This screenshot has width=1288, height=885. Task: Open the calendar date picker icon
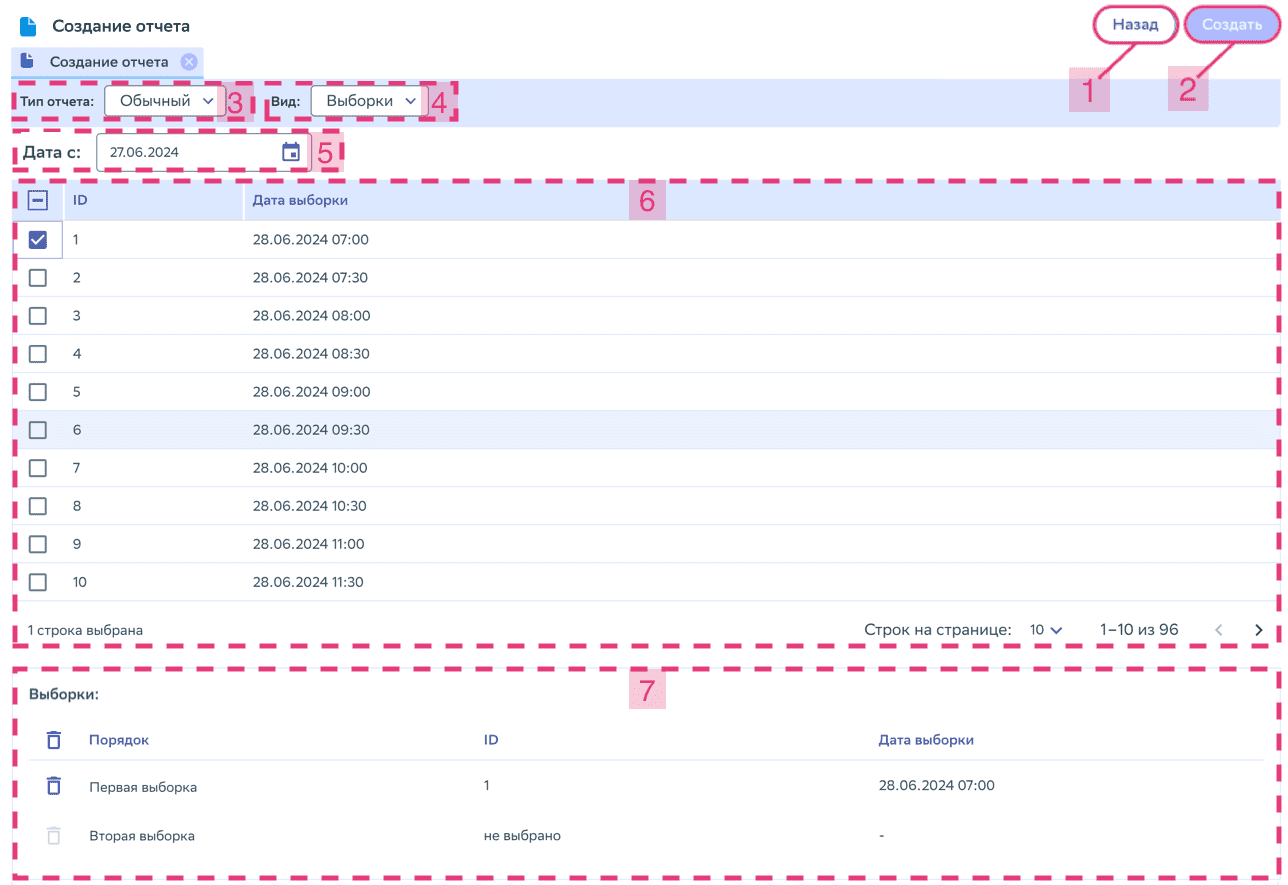pos(290,152)
